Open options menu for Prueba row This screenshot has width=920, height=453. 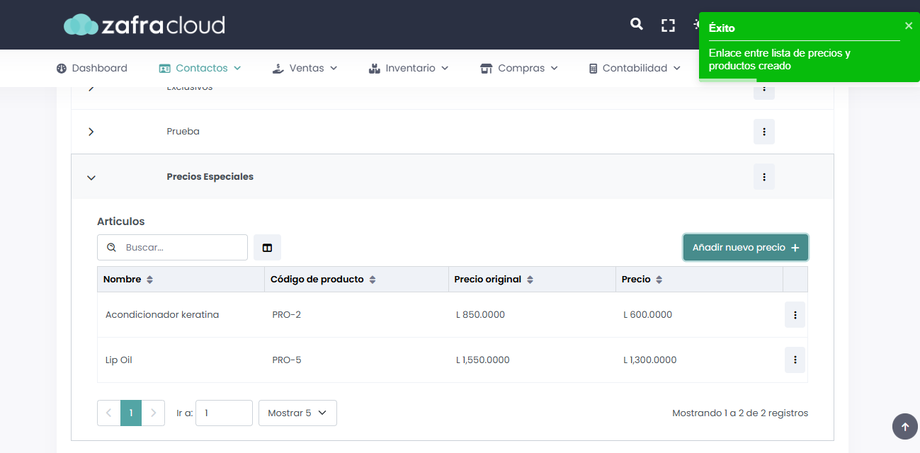pos(763,132)
